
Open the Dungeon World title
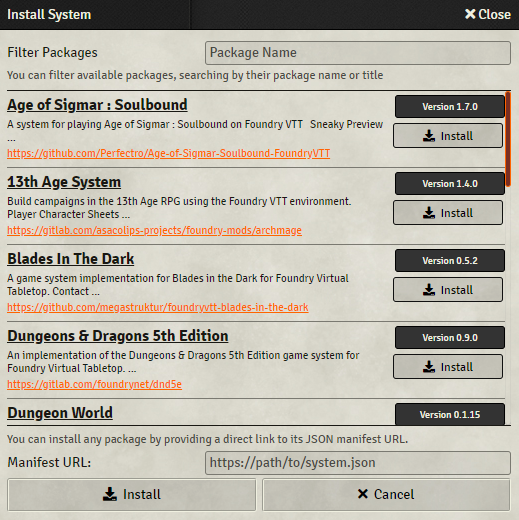point(60,413)
